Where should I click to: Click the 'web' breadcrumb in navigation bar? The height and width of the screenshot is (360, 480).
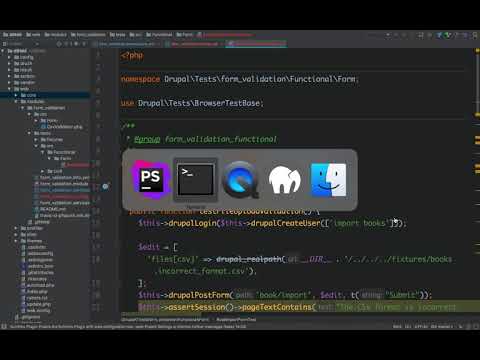pyautogui.click(x=33, y=35)
